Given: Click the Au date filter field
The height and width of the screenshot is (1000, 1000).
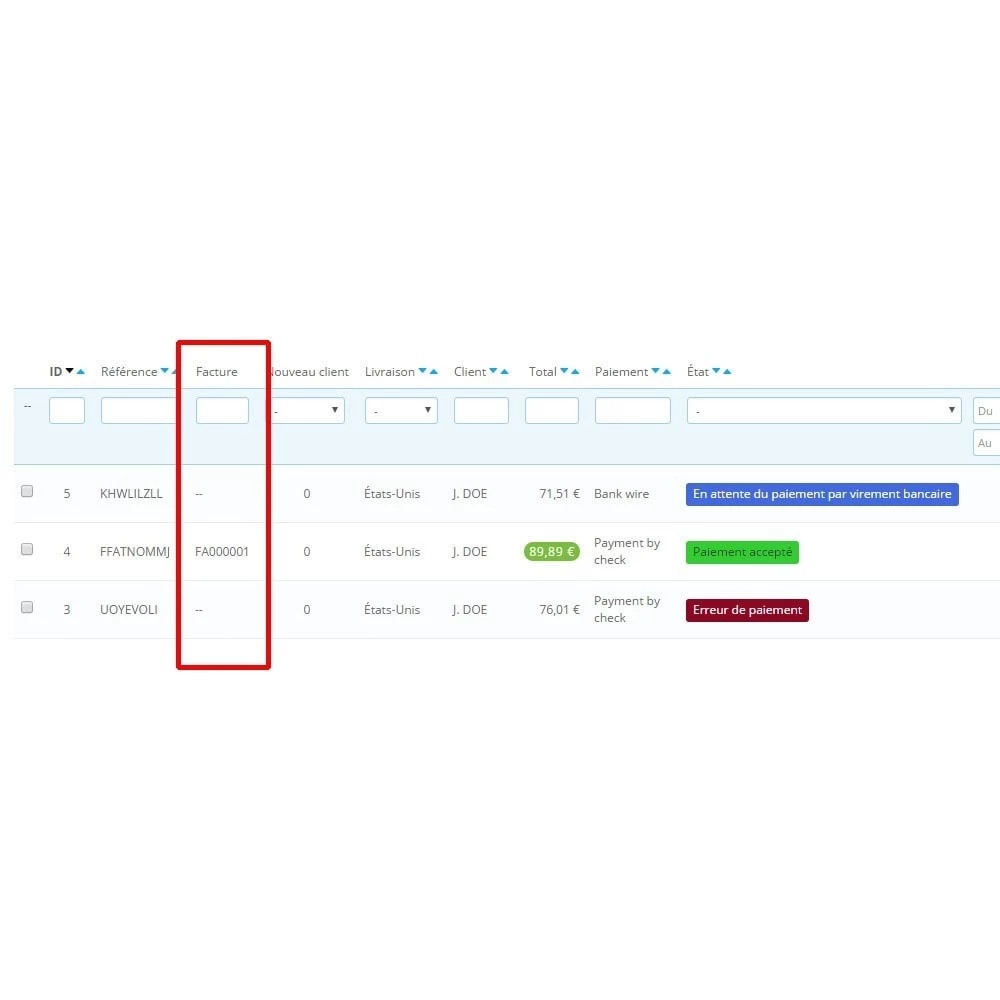Looking at the screenshot, I should pos(987,443).
